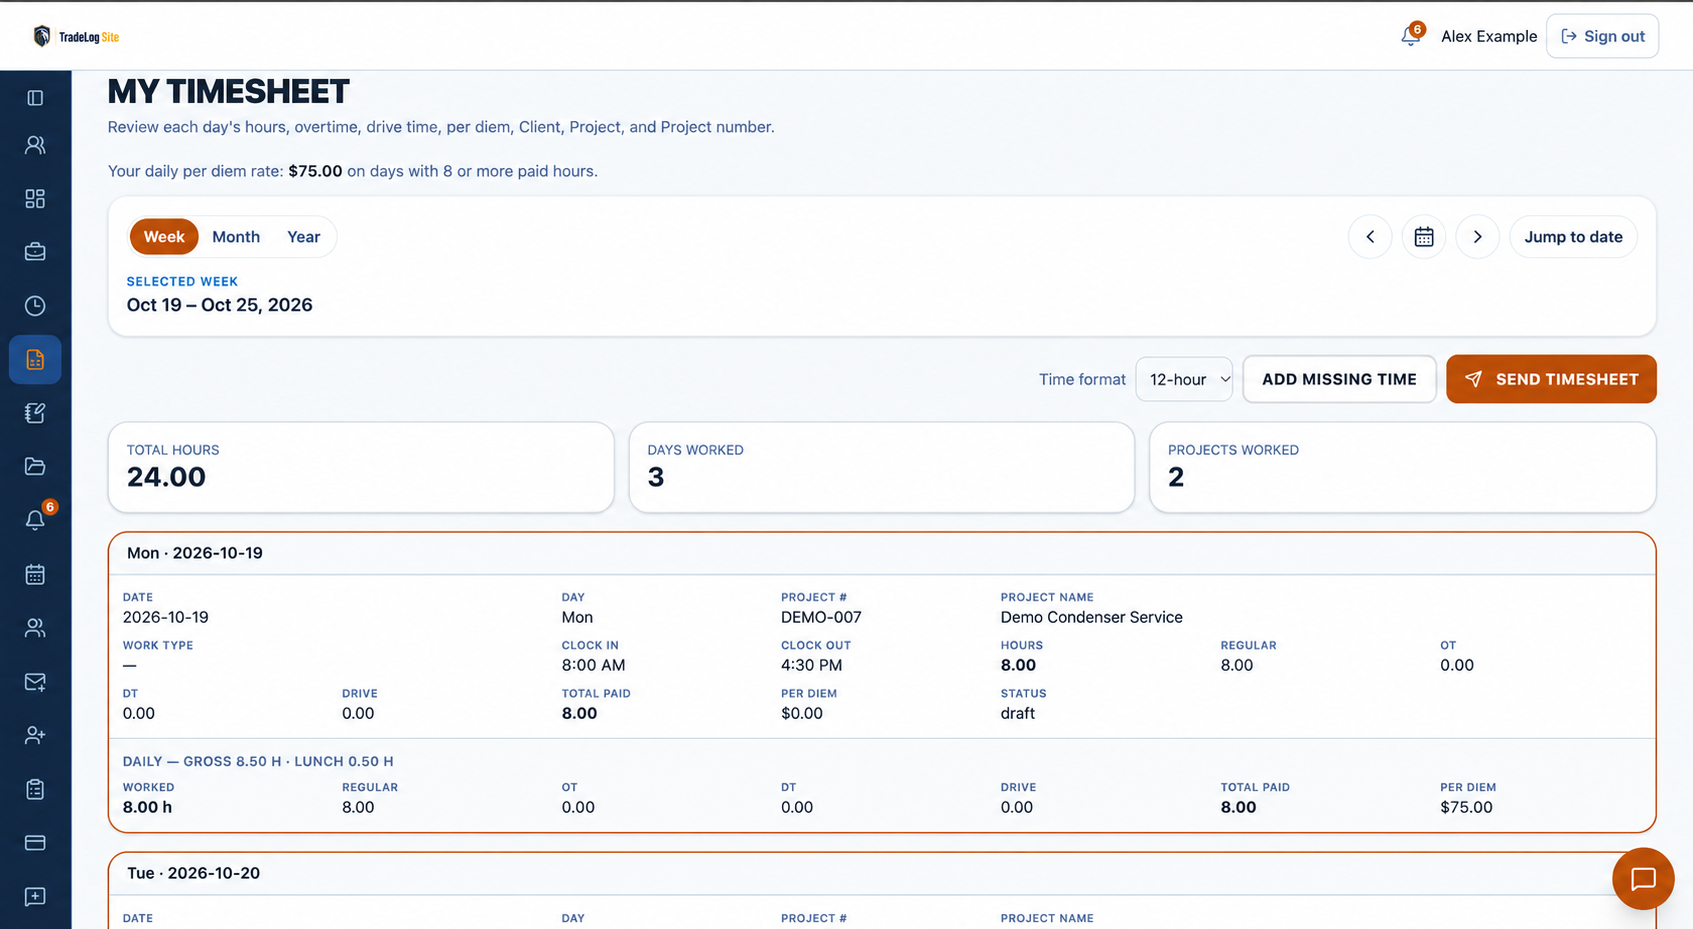Screen dimensions: 1693x929
Task: Switch to the Year view tab
Action: click(x=304, y=237)
